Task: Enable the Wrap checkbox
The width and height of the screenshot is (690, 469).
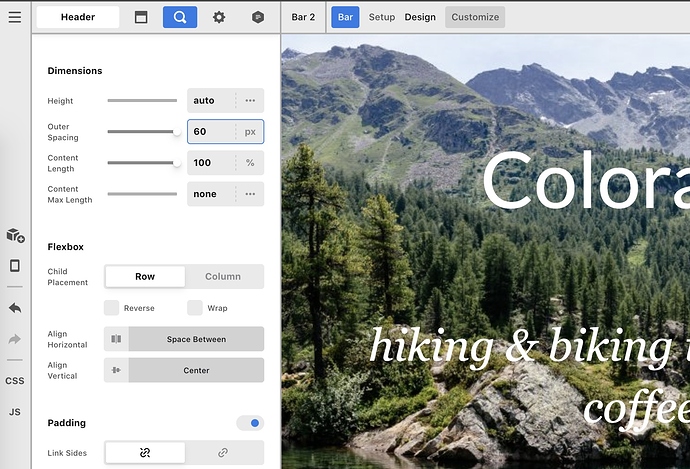Action: click(x=195, y=308)
